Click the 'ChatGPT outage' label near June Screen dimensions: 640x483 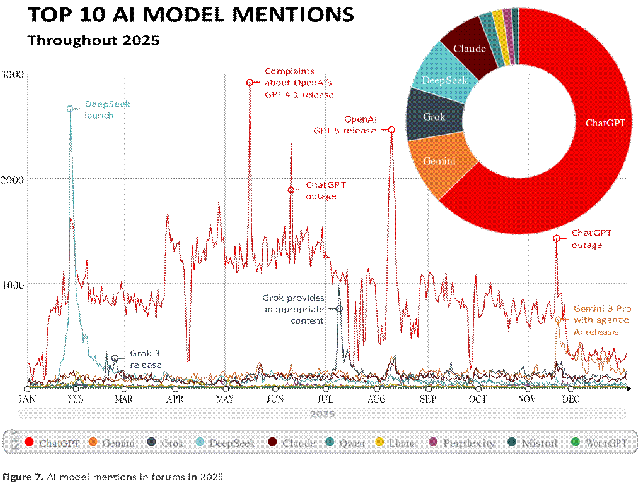pyautogui.click(x=326, y=191)
